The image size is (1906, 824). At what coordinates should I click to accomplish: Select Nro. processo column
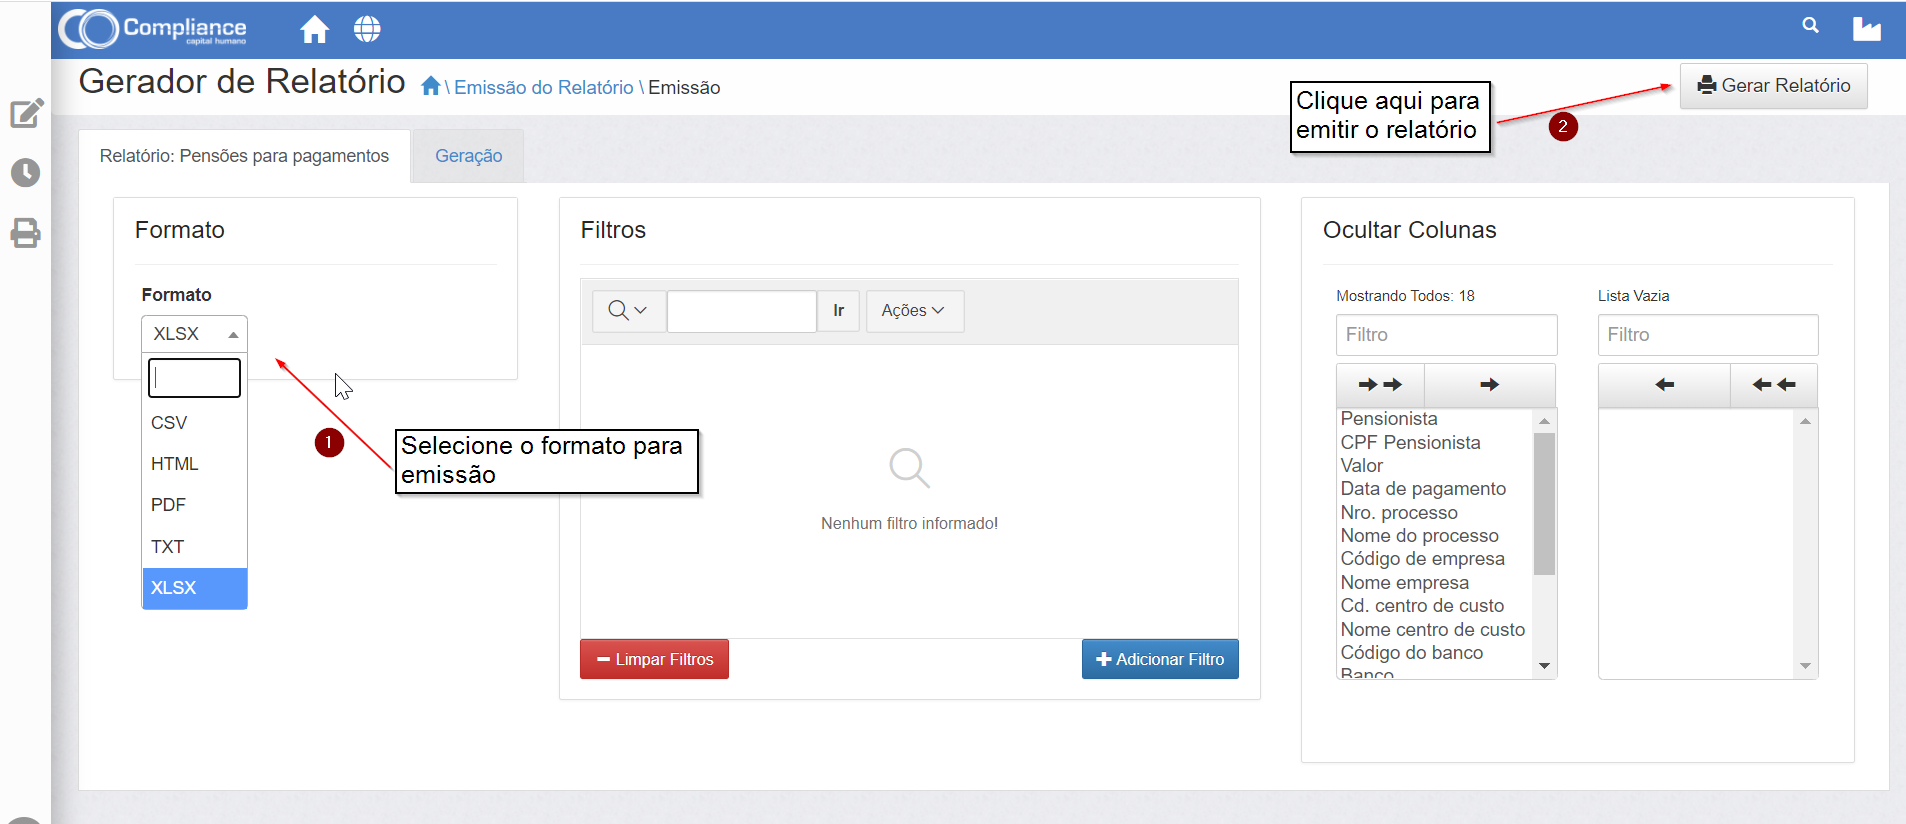point(1399,513)
